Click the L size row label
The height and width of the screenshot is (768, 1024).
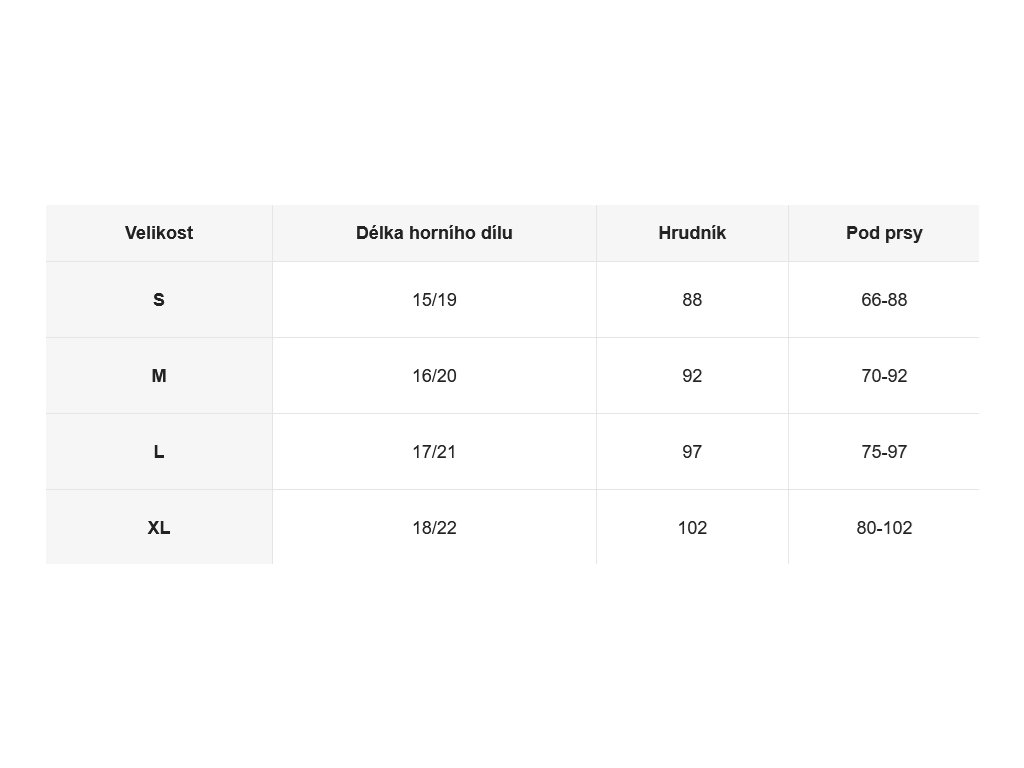pyautogui.click(x=159, y=451)
